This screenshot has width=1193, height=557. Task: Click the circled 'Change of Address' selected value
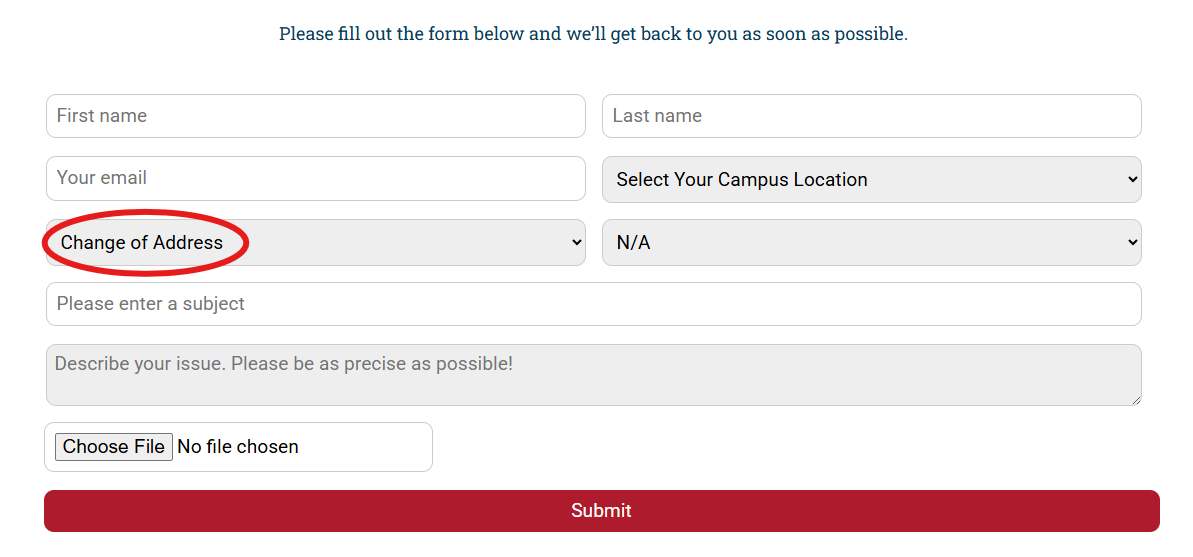coord(142,242)
